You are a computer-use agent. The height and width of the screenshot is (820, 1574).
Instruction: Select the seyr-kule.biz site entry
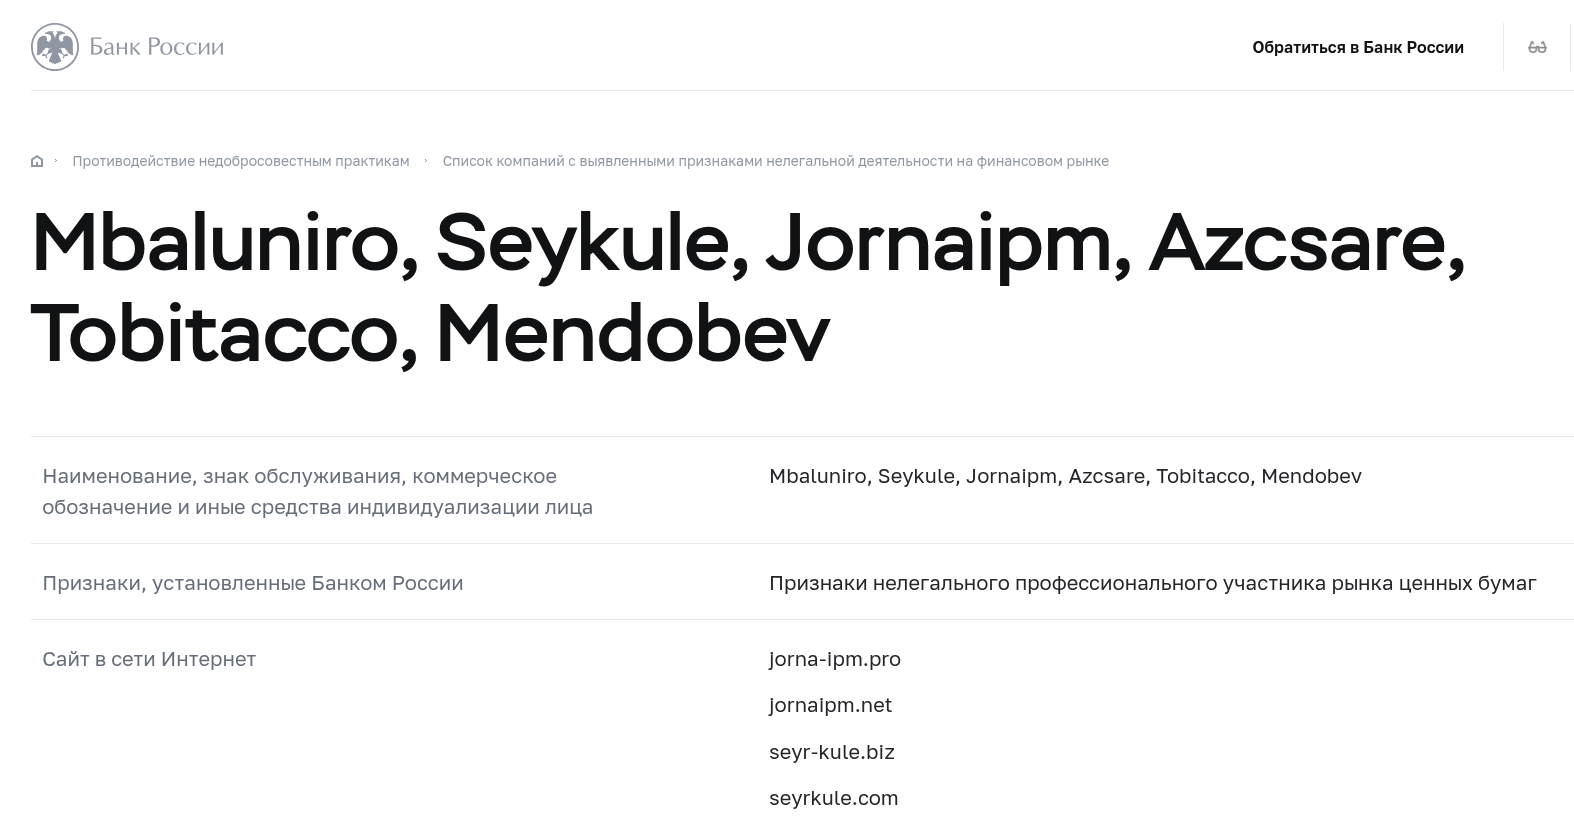(x=831, y=752)
